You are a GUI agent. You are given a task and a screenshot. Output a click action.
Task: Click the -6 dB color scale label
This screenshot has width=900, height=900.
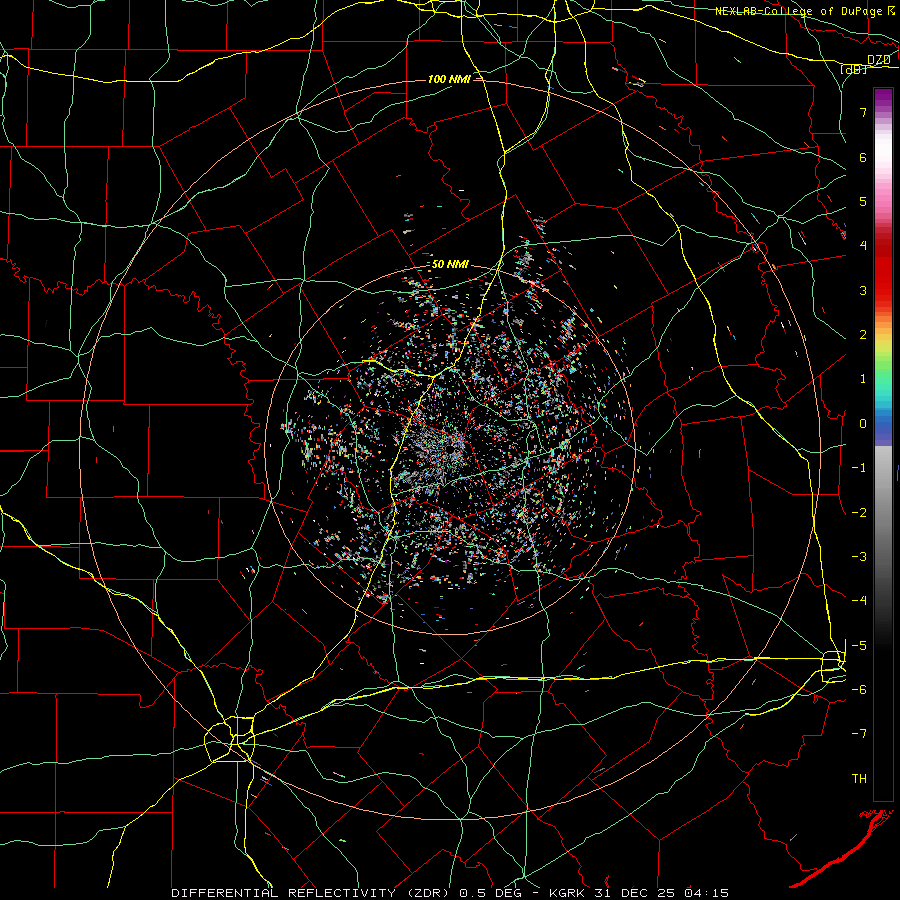[859, 689]
